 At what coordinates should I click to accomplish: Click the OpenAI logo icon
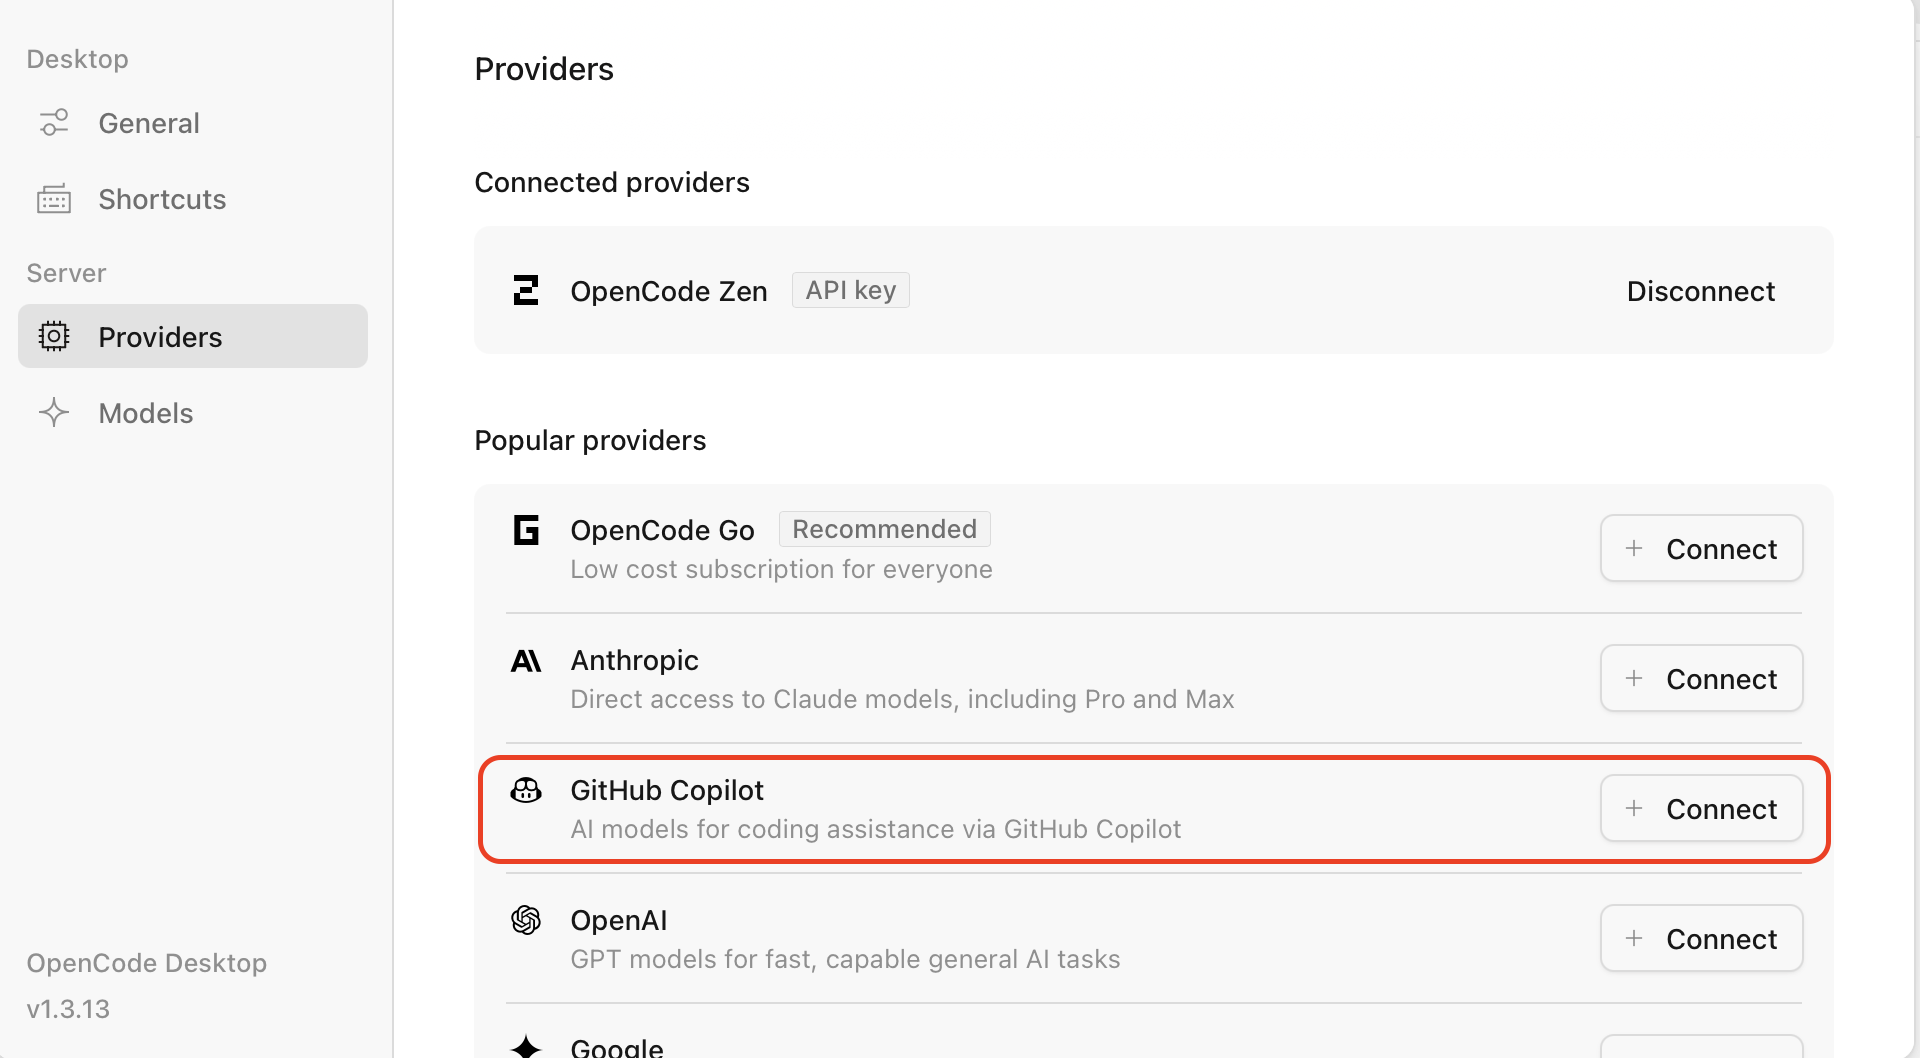tap(526, 920)
